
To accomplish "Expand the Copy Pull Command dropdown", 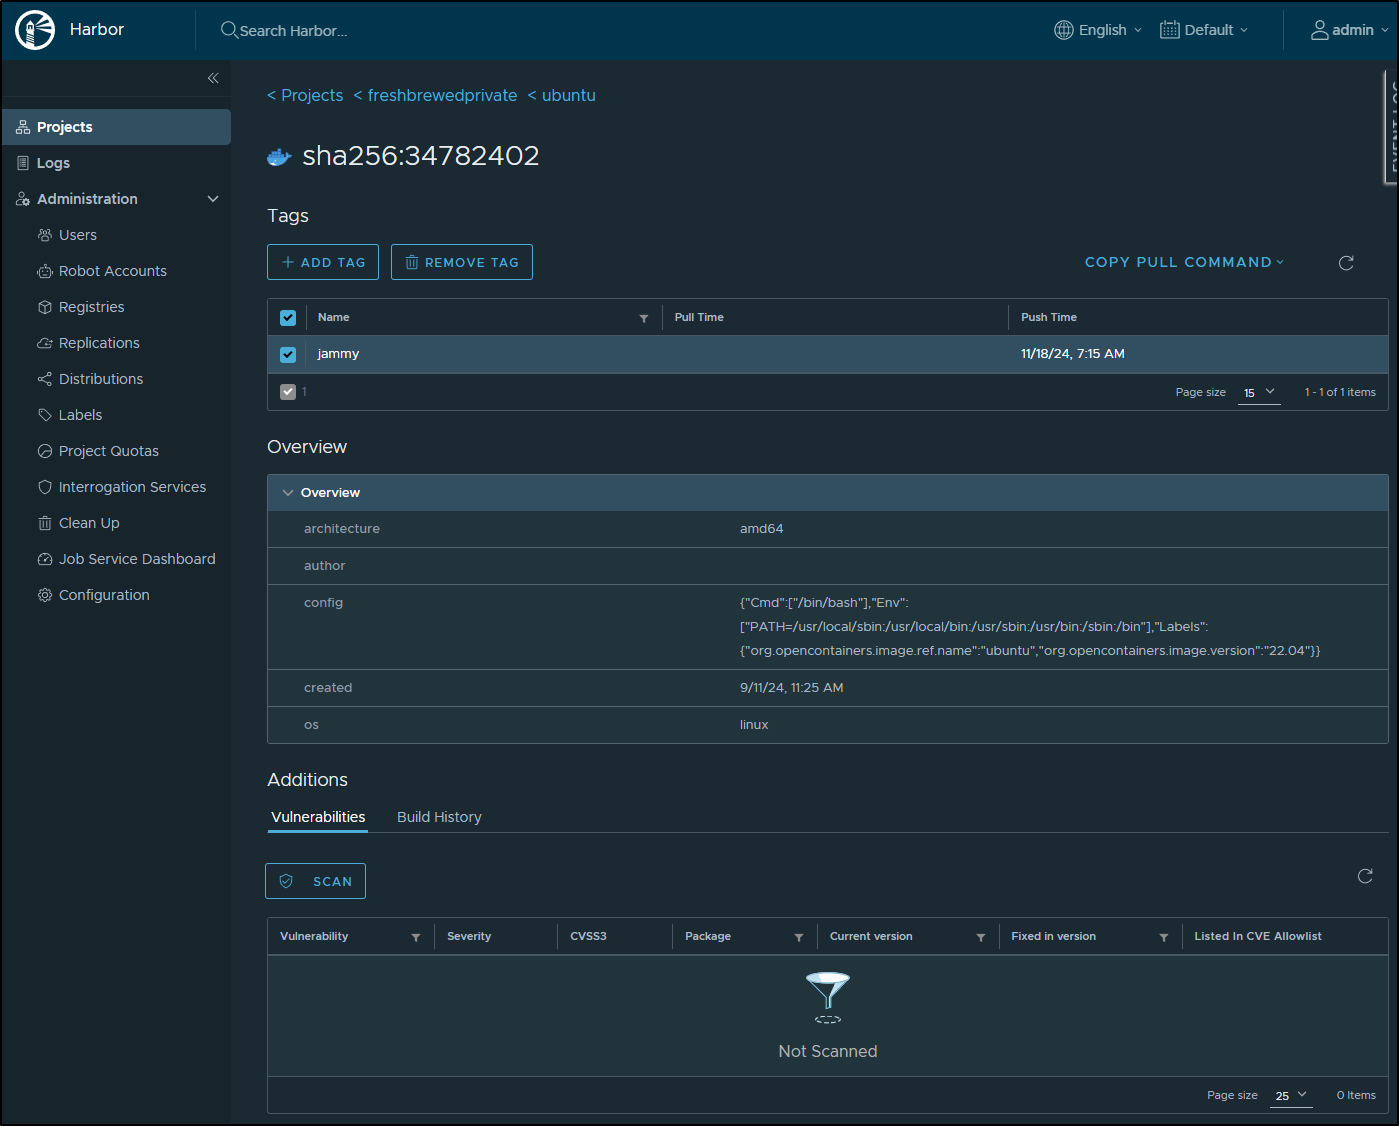I will [1184, 262].
